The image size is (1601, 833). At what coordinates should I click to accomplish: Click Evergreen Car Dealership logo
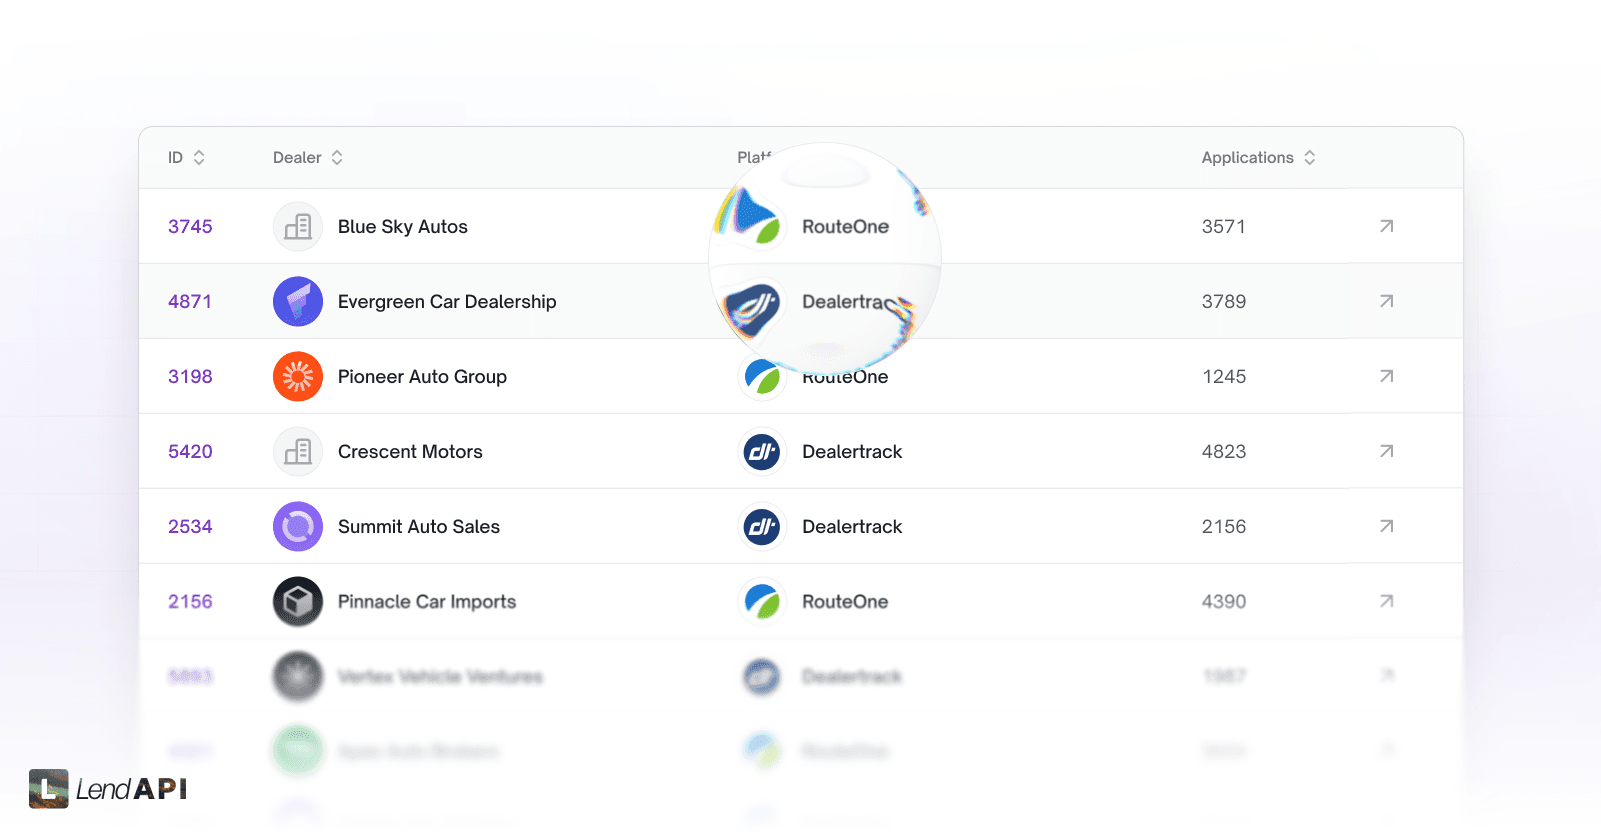[298, 302]
